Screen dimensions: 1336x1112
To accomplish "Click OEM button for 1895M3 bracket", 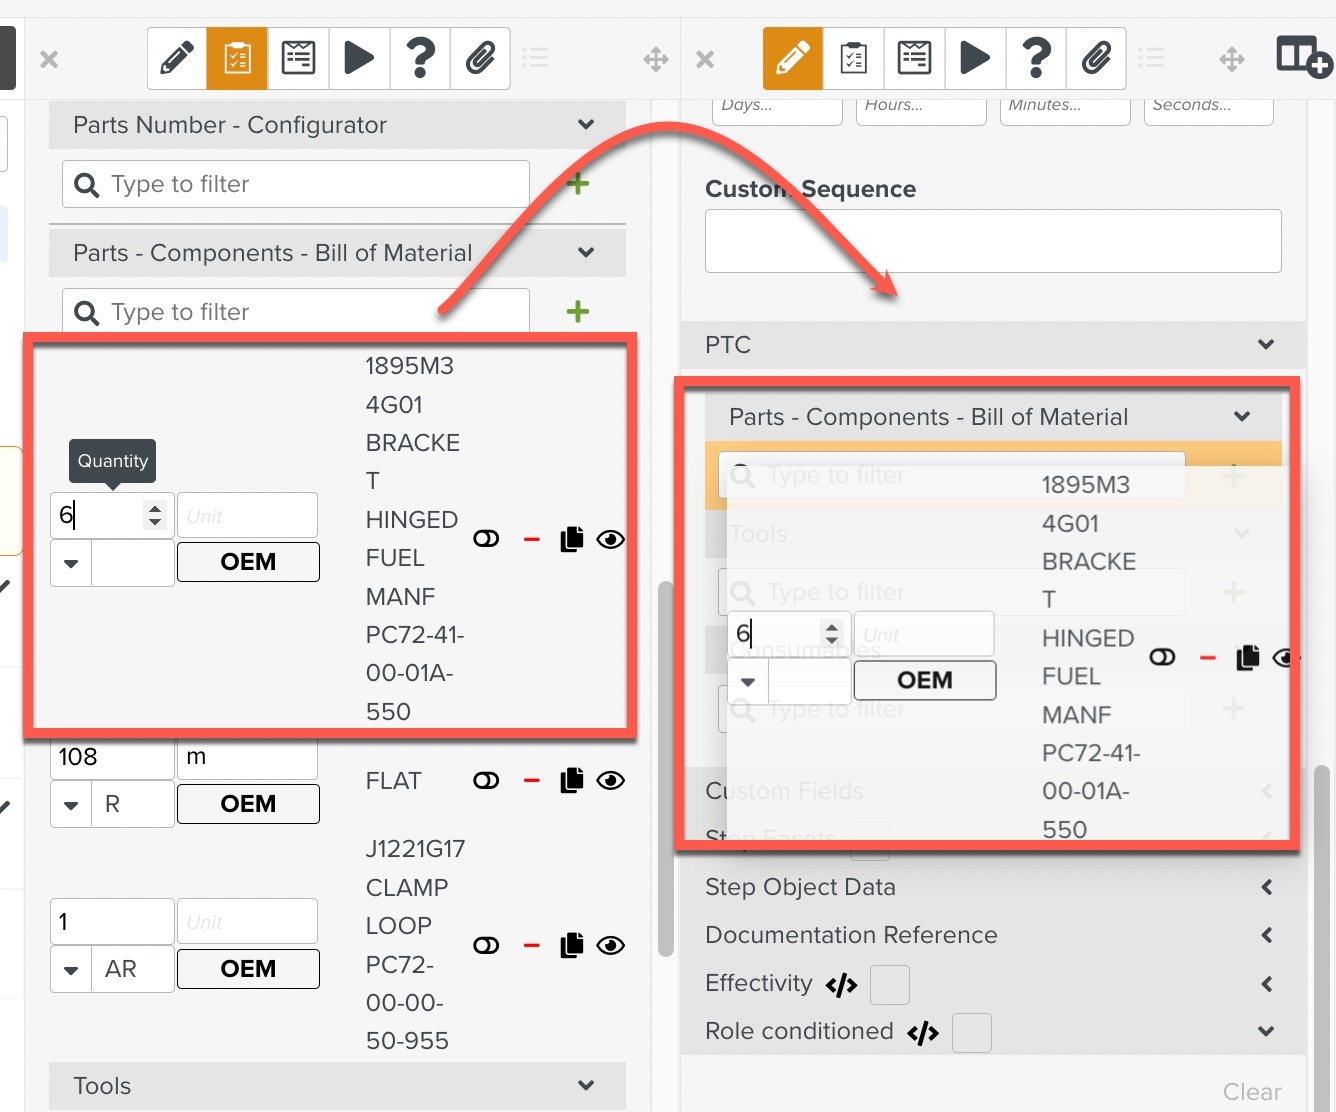I will pyautogui.click(x=248, y=562).
